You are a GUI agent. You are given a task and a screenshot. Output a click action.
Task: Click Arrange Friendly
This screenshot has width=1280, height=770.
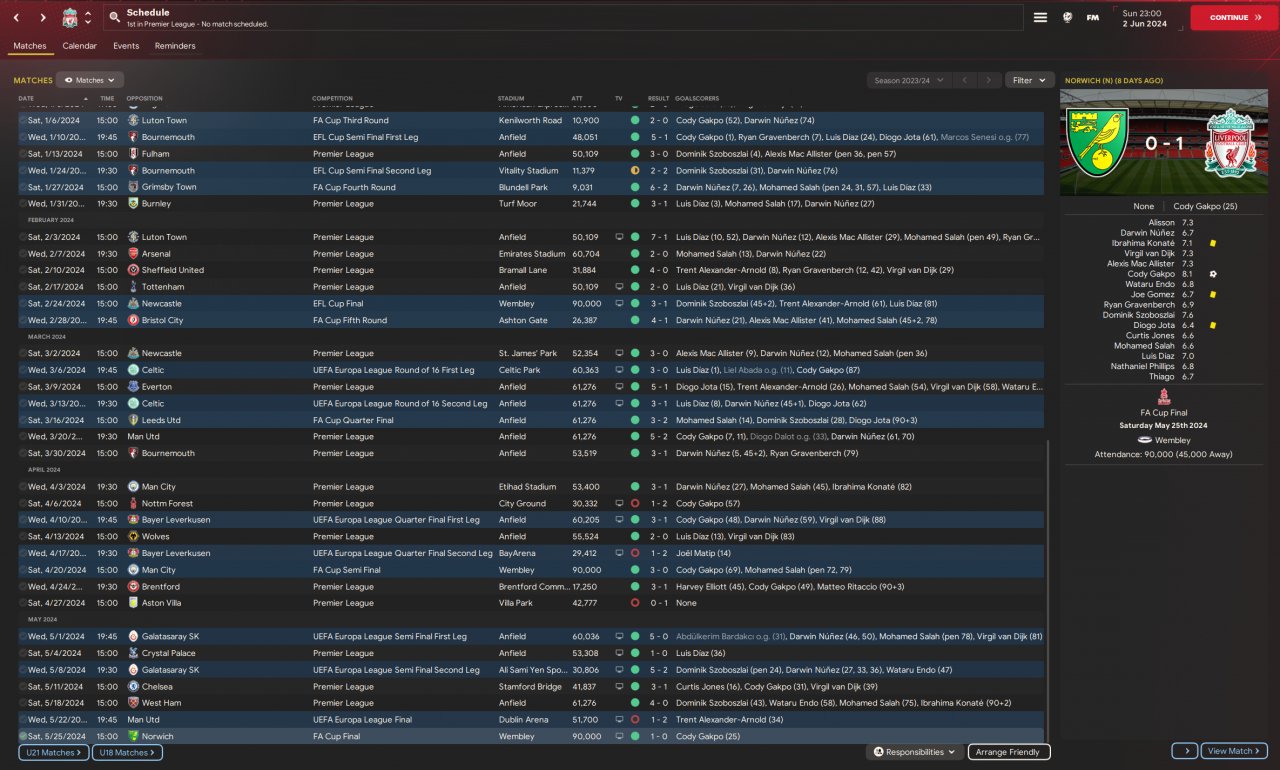point(1008,752)
